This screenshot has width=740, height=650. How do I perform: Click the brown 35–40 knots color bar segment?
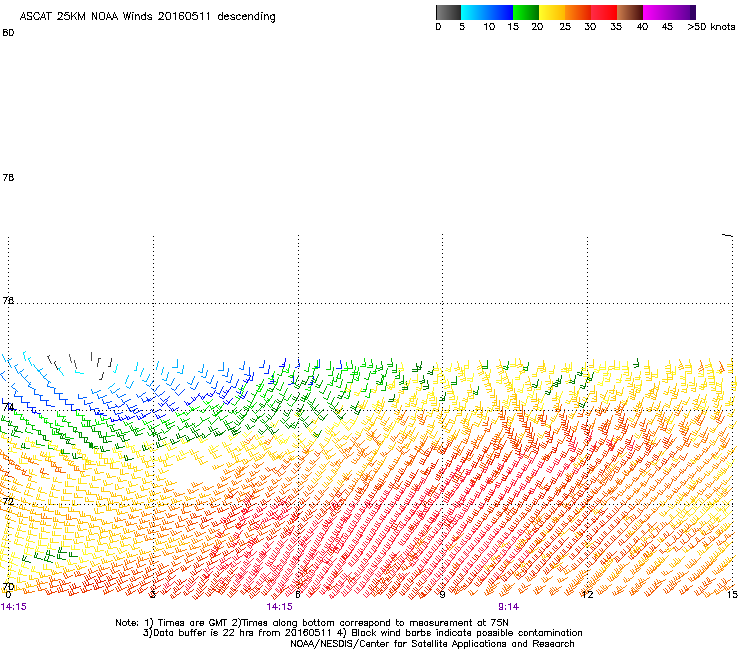pos(630,12)
